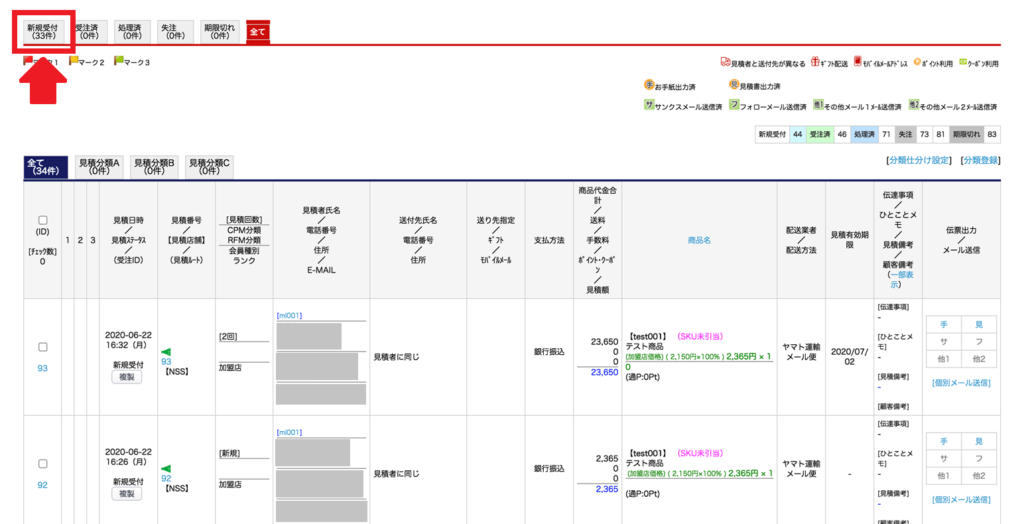Click the green arrow icon on estimate 93
The height and width of the screenshot is (524, 1024).
click(x=166, y=353)
